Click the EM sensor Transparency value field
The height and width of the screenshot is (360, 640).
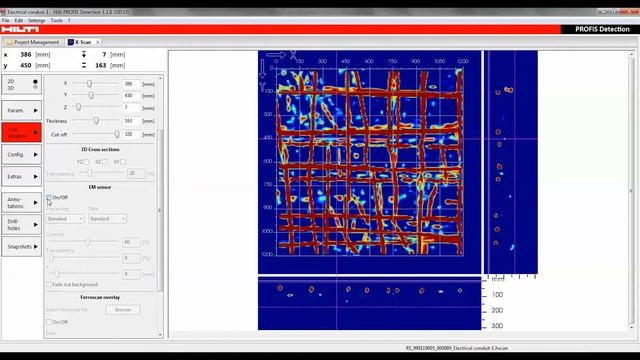click(x=131, y=258)
